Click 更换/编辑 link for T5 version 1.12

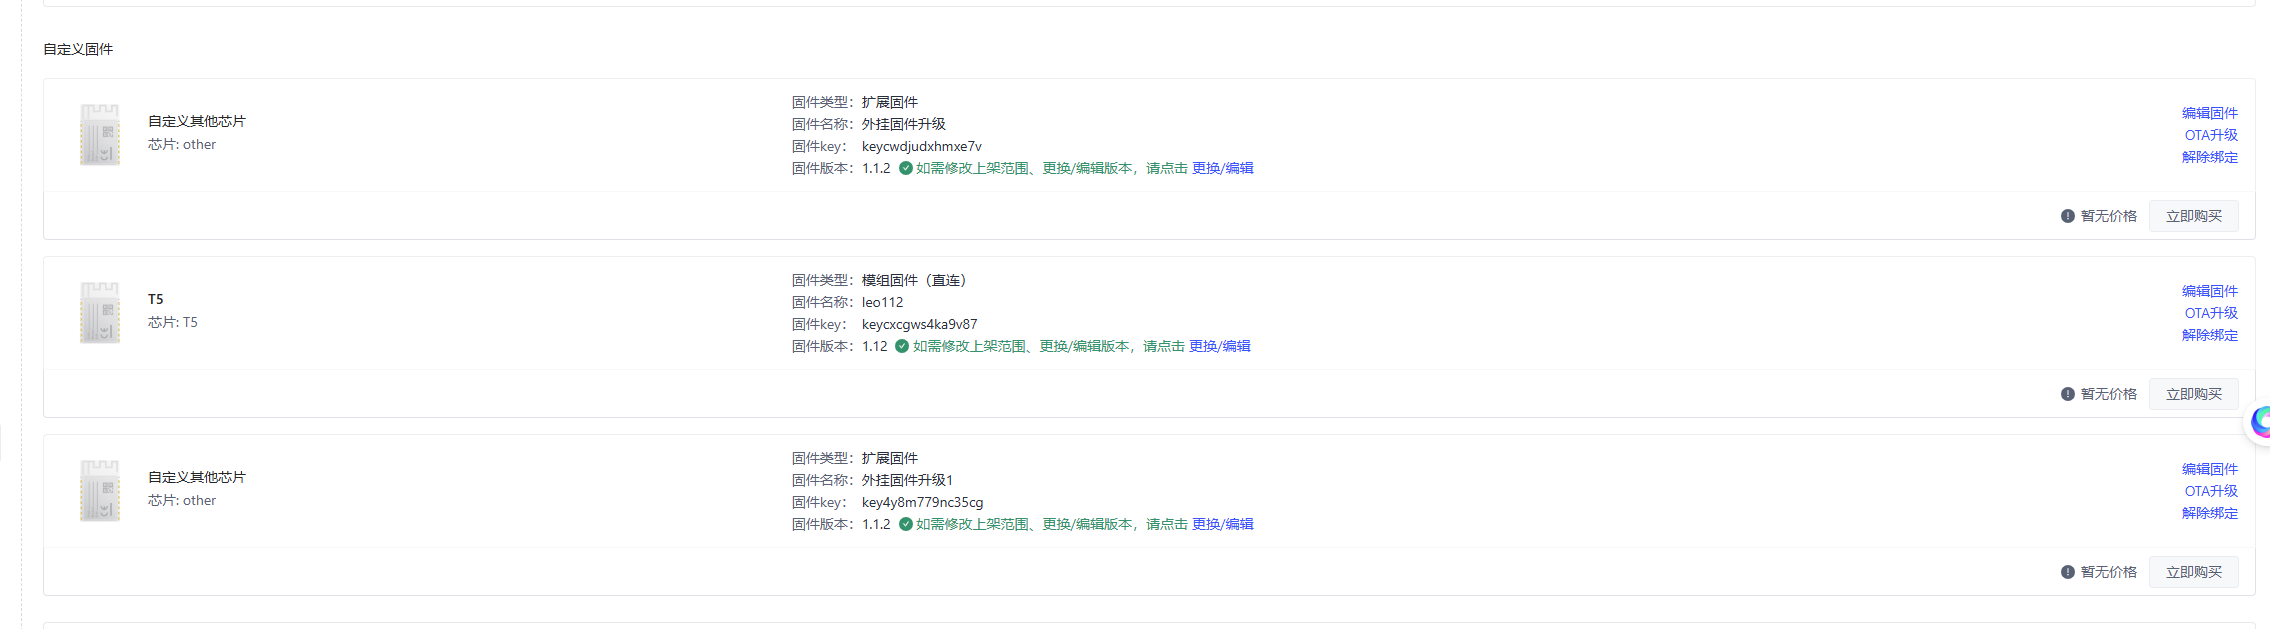click(x=1220, y=346)
